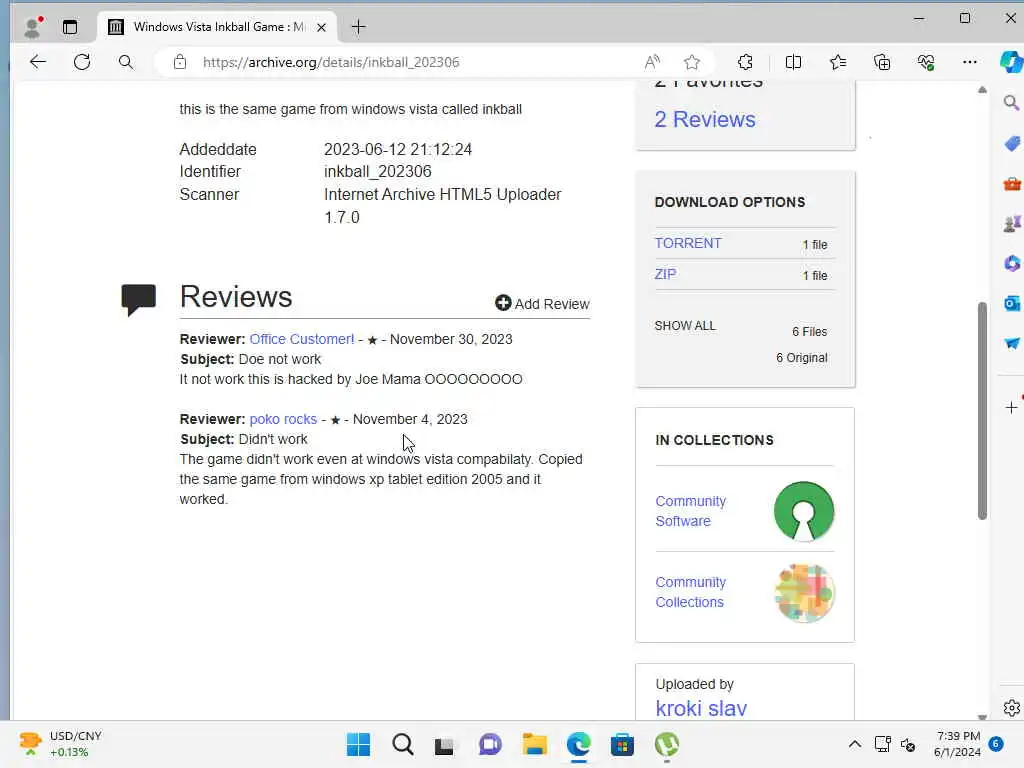The image size is (1024, 768).
Task: Click the taskbar volume muted icon
Action: click(x=908, y=744)
